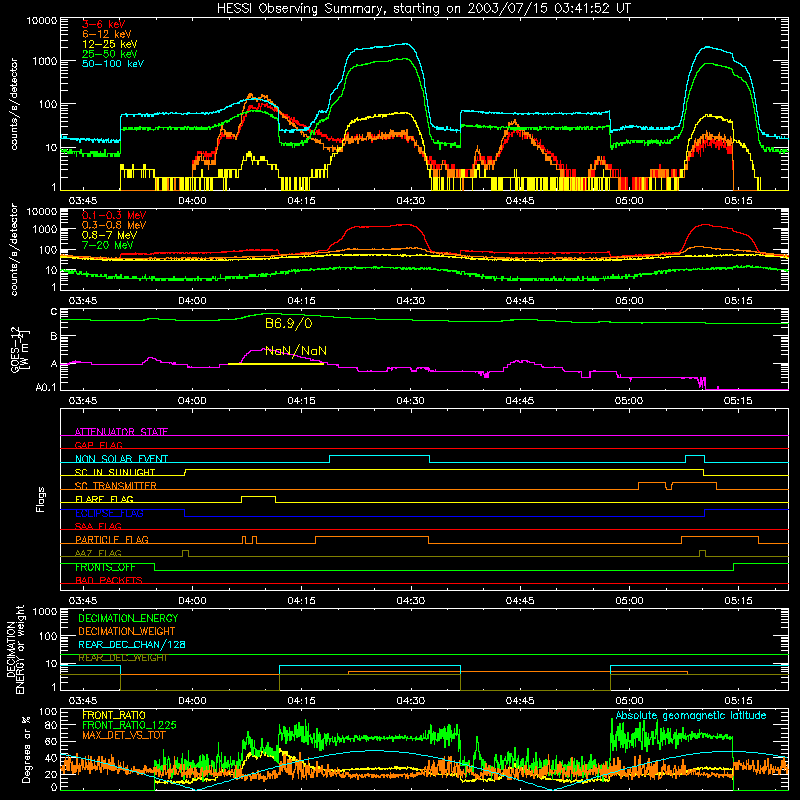Select the 3-6 keV legend label
The height and width of the screenshot is (800, 800).
[104, 24]
